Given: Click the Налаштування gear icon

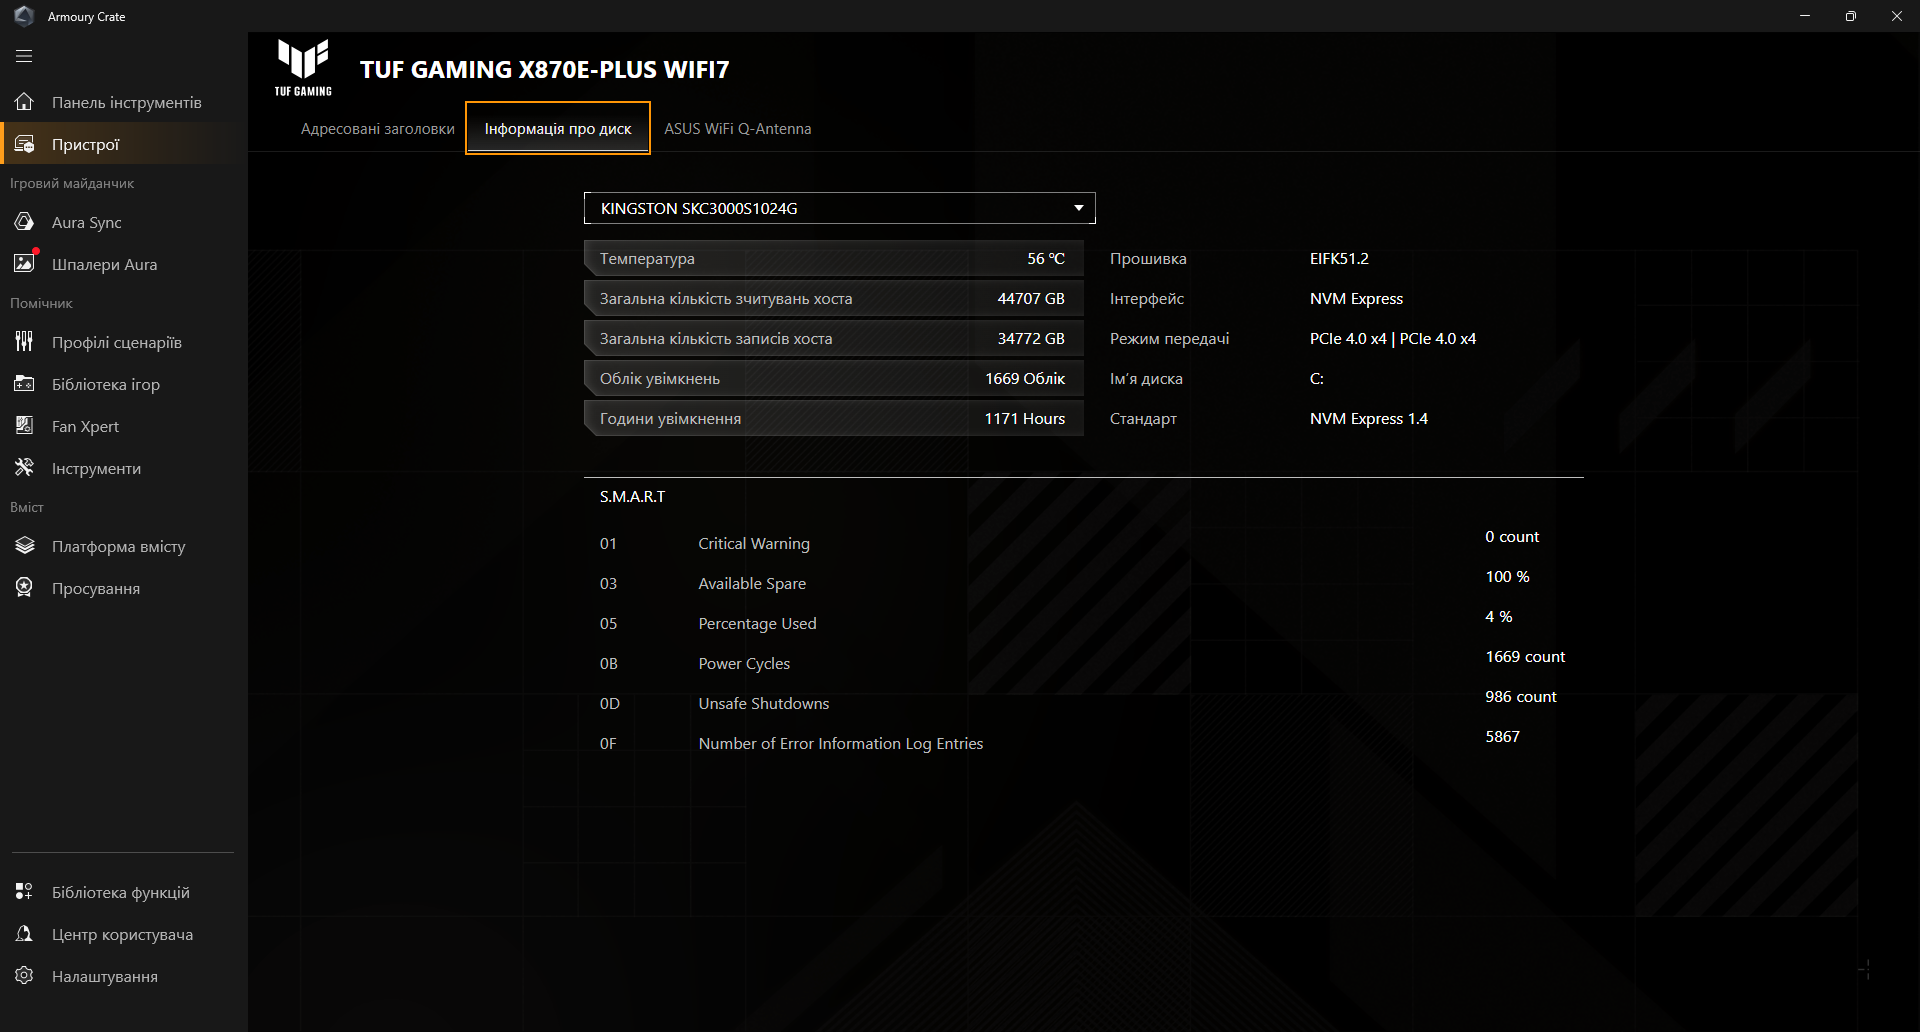Looking at the screenshot, I should point(24,976).
